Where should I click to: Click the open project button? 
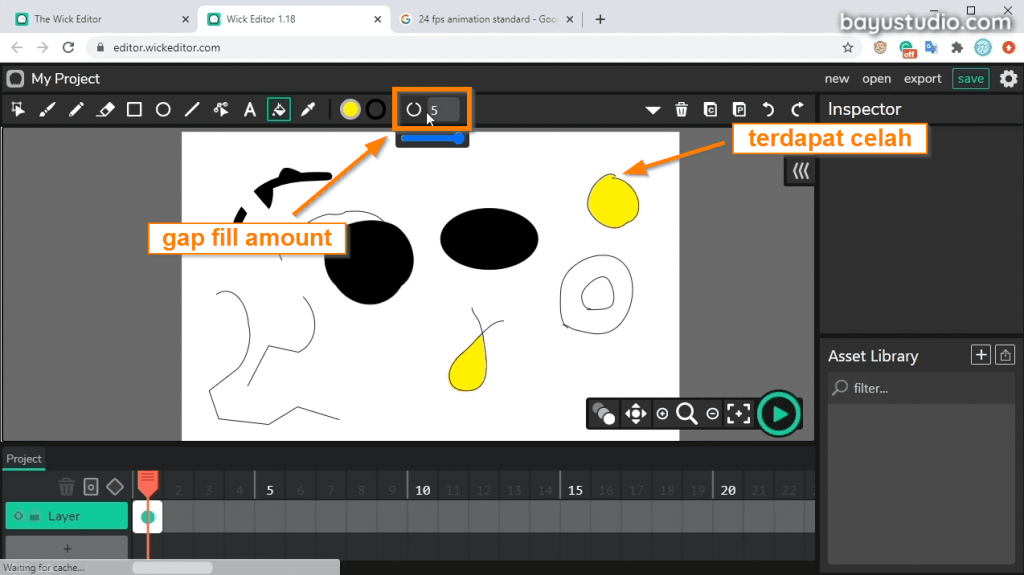pyautogui.click(x=876, y=78)
